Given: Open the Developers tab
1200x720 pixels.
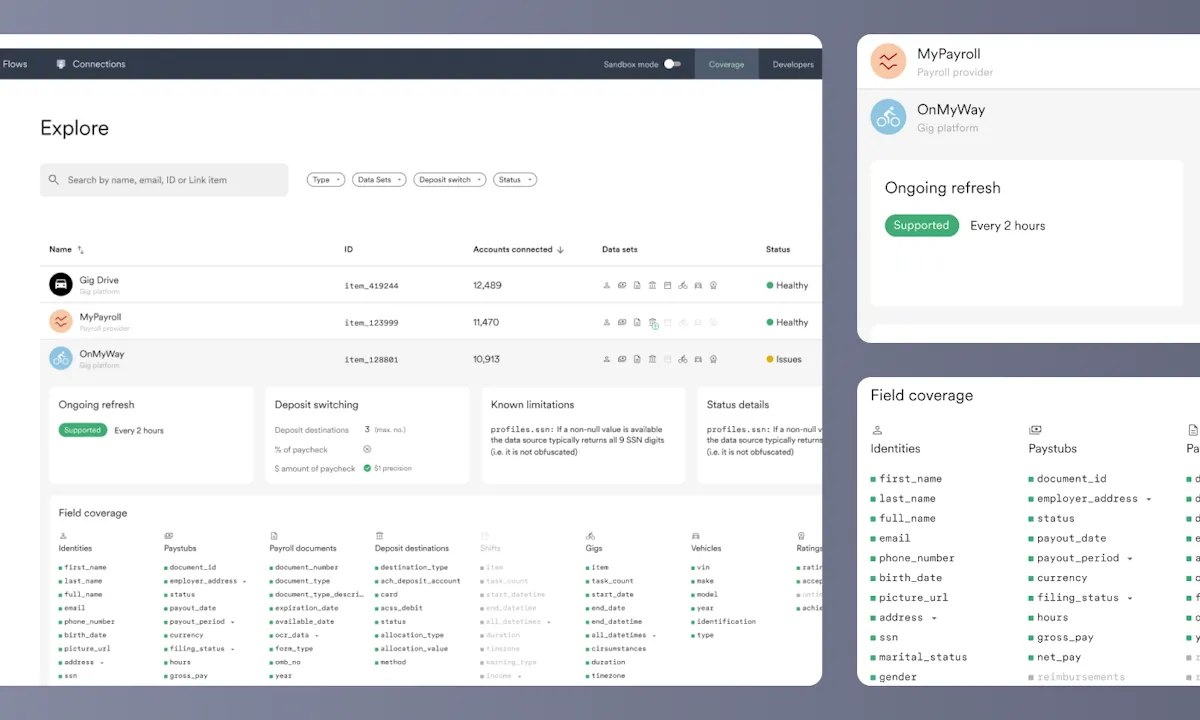Looking at the screenshot, I should [793, 64].
